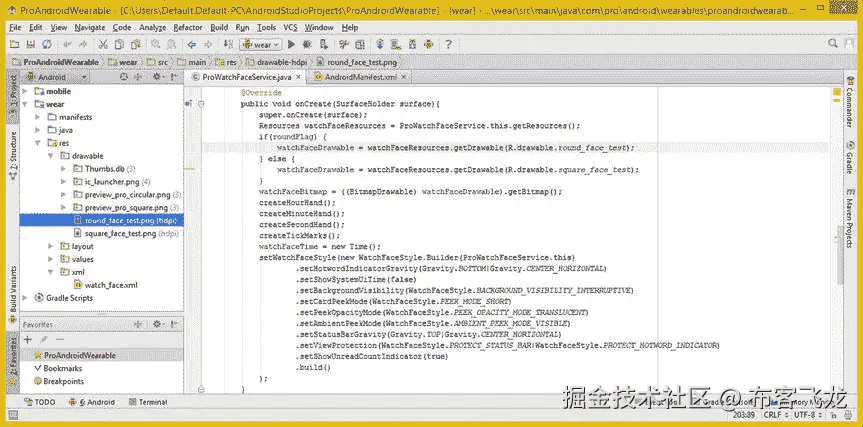The image size is (863, 427).
Task: Select the ProWatchFaceService.java editor tab
Action: 246,77
